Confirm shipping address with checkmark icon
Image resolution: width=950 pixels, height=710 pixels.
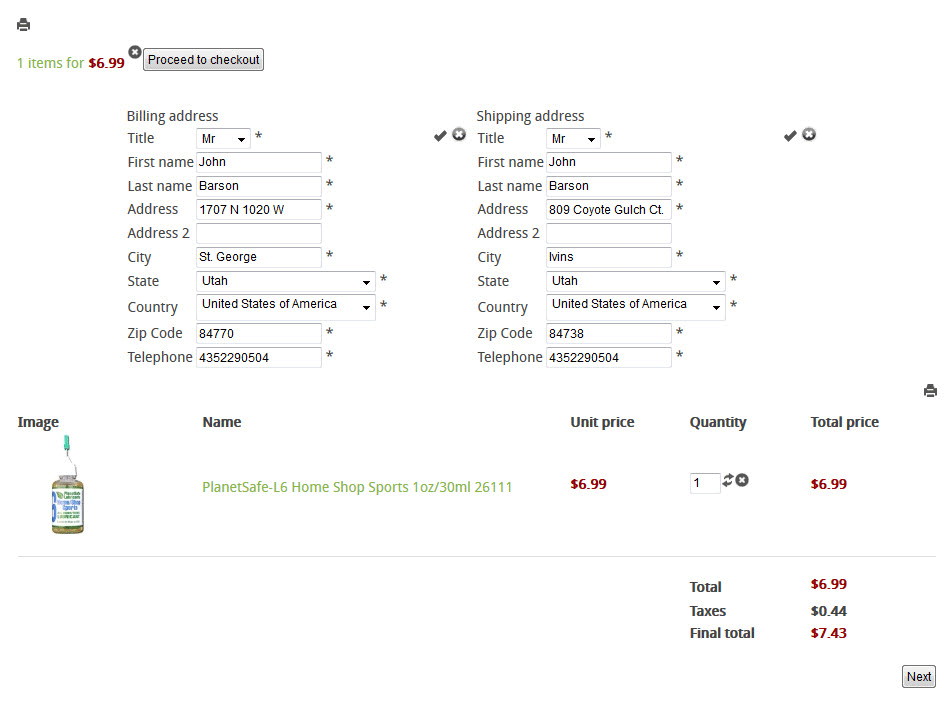[x=790, y=136]
